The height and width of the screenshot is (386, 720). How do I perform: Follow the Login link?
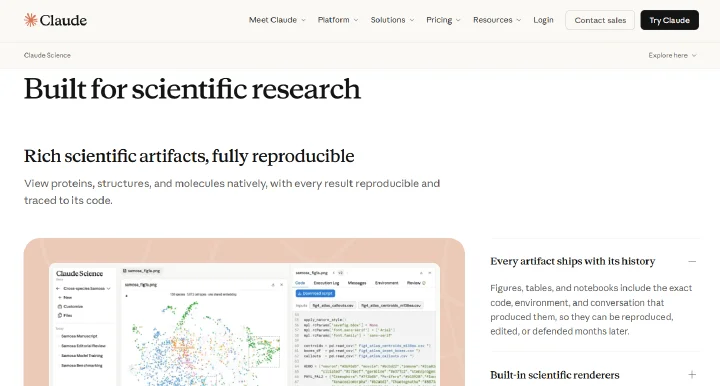[543, 20]
